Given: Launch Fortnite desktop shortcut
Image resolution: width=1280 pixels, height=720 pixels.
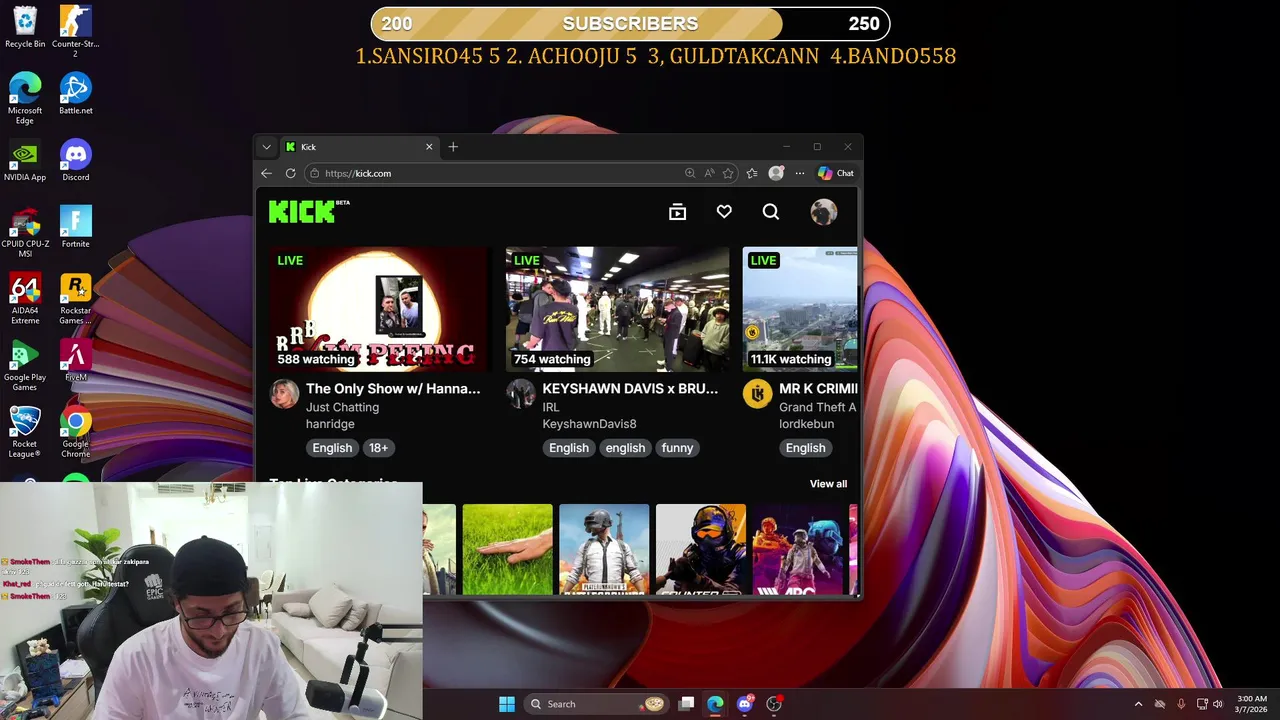Looking at the screenshot, I should click(75, 227).
